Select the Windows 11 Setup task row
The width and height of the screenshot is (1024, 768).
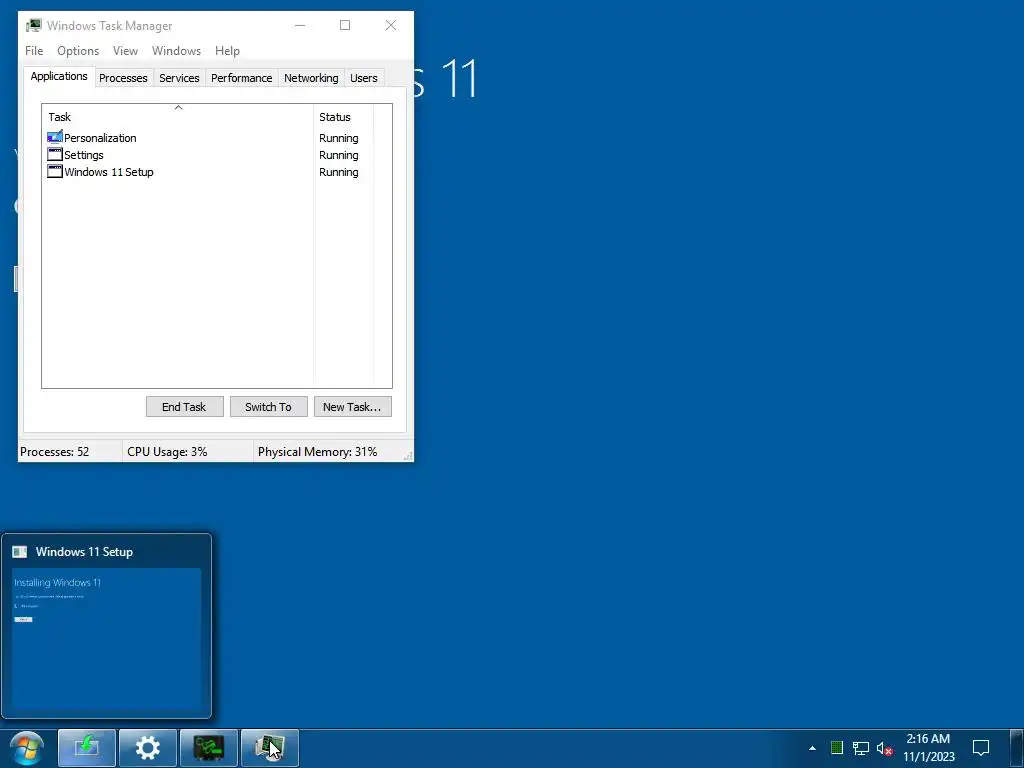pyautogui.click(x=209, y=172)
